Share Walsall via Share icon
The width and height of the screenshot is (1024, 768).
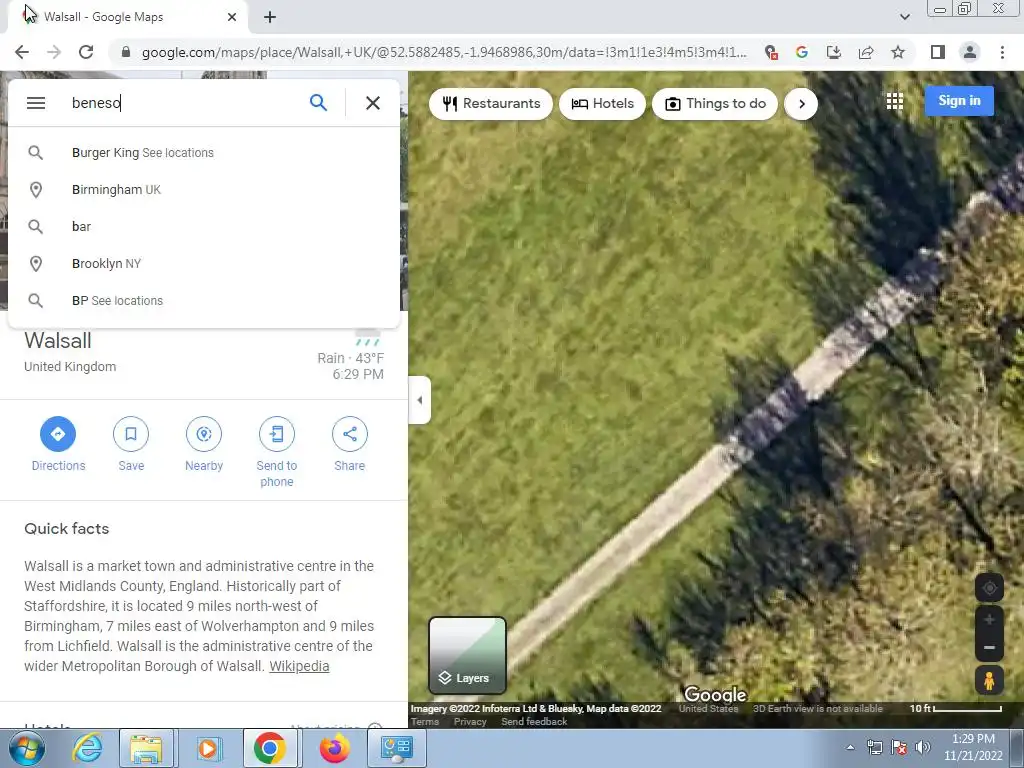point(349,434)
